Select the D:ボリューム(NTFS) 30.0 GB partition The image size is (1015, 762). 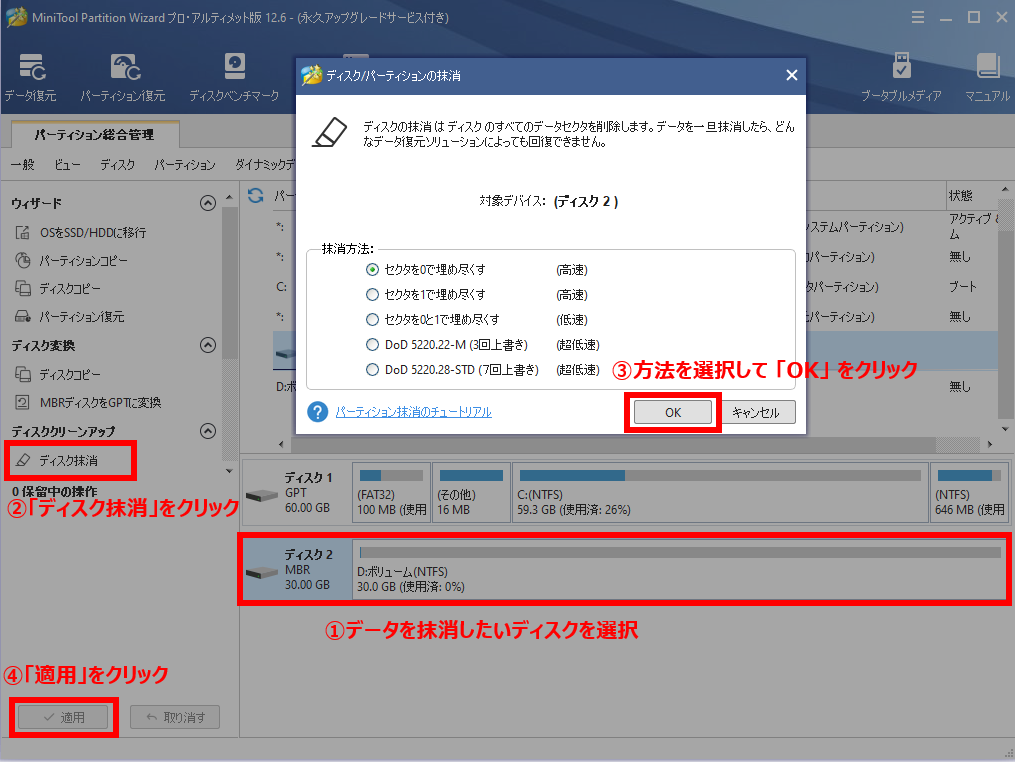pos(680,570)
